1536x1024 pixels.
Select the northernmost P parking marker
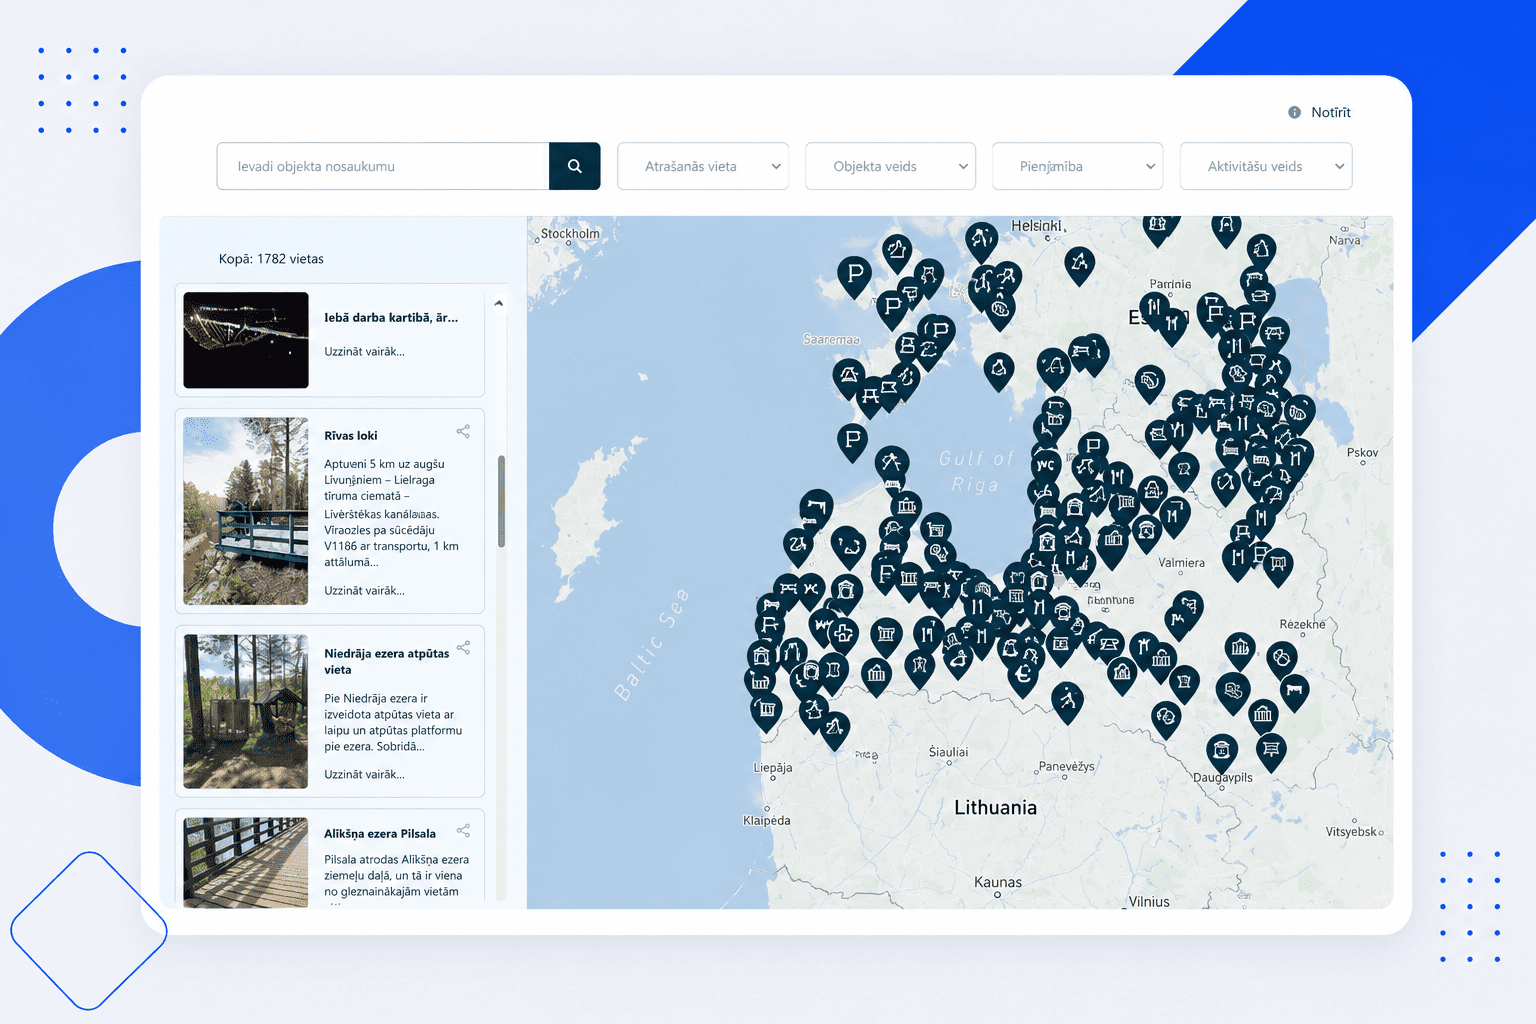tap(855, 276)
